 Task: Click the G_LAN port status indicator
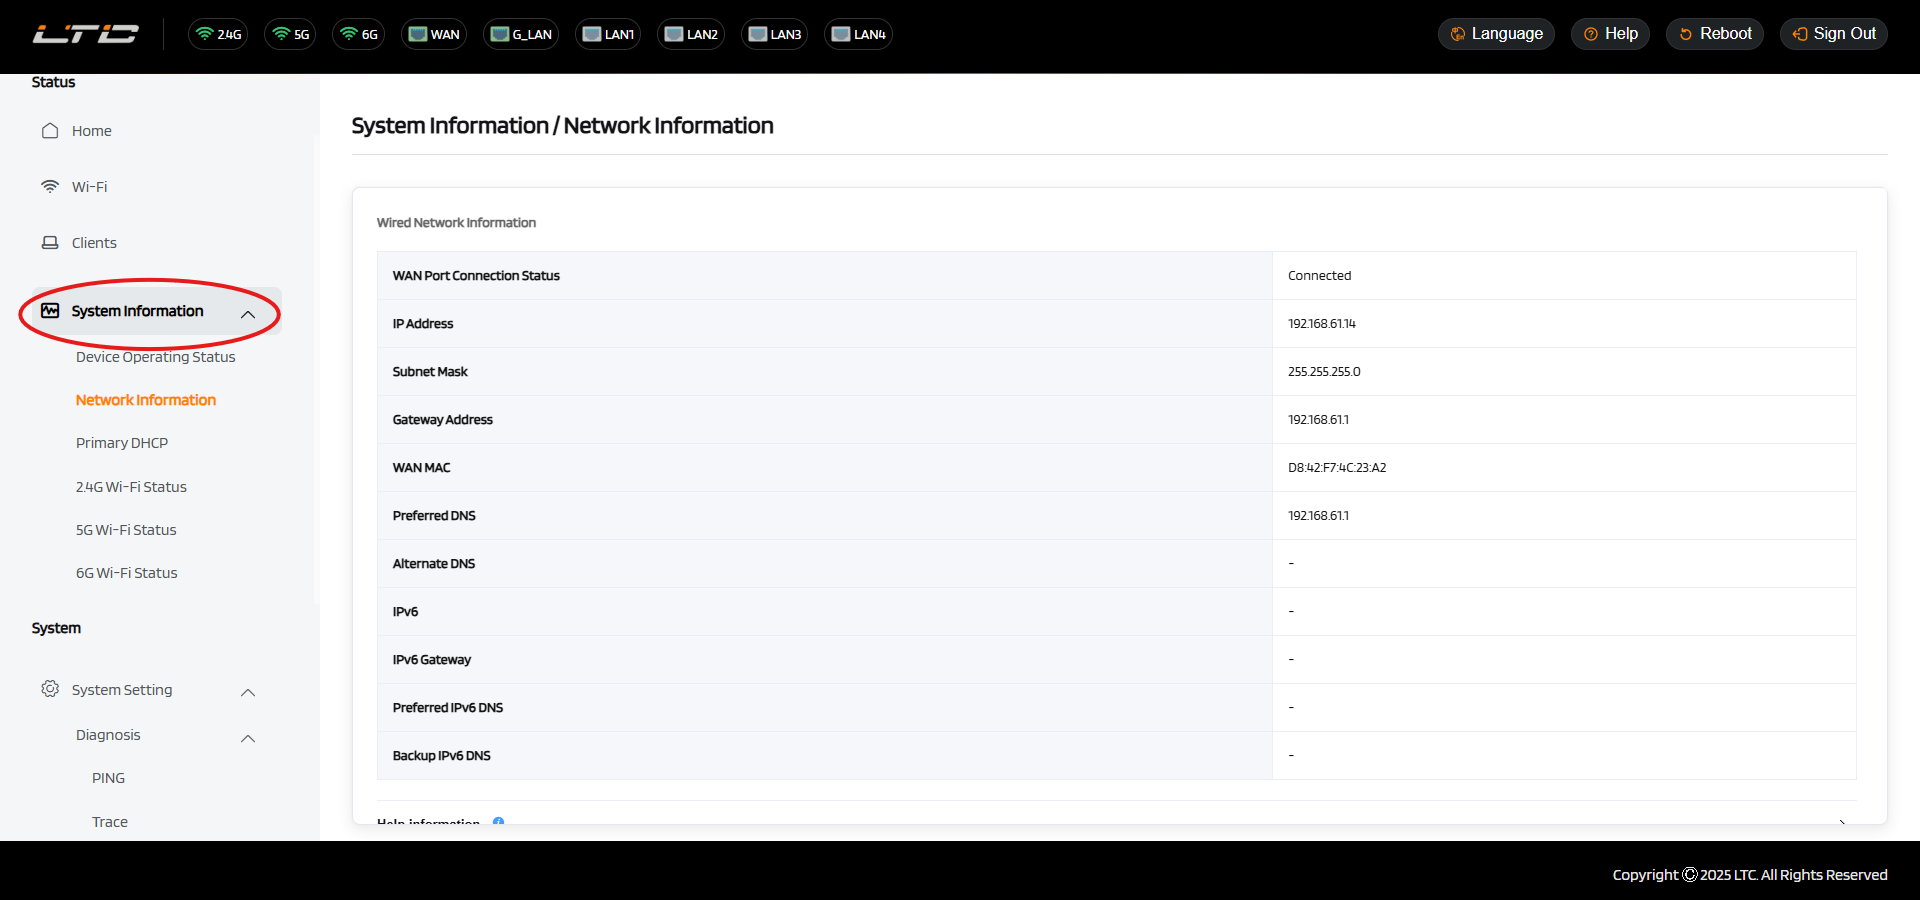coord(521,34)
